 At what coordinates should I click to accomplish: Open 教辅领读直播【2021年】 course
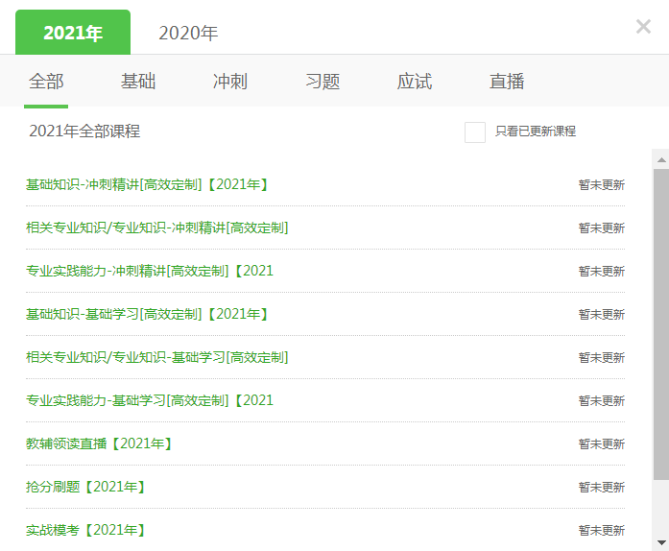click(x=99, y=443)
